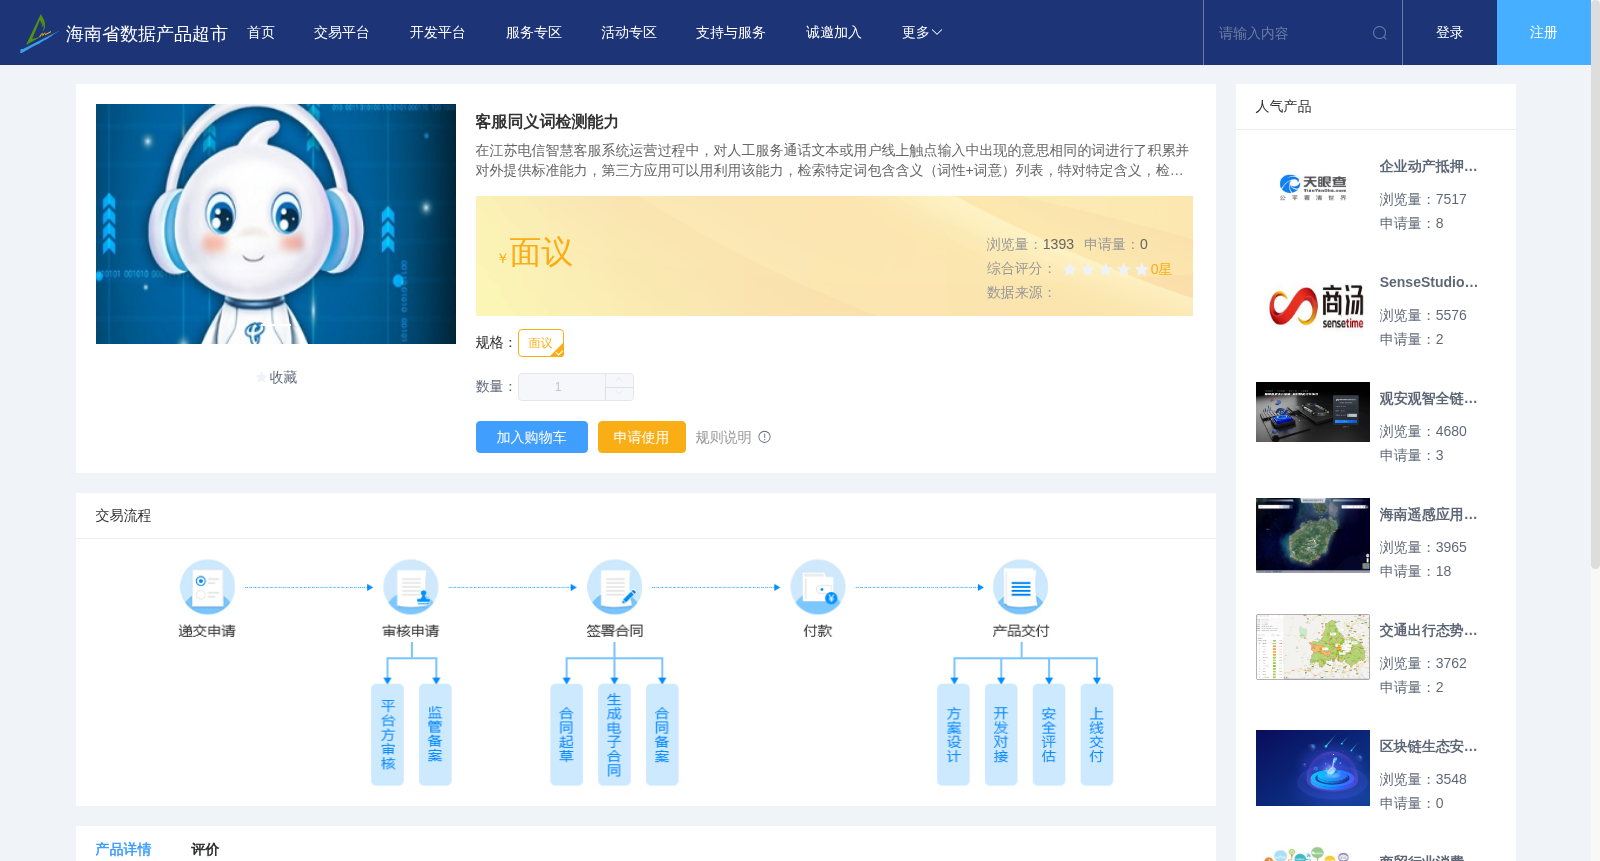Open the rules info icon
This screenshot has height=861, width=1600.
pyautogui.click(x=765, y=437)
